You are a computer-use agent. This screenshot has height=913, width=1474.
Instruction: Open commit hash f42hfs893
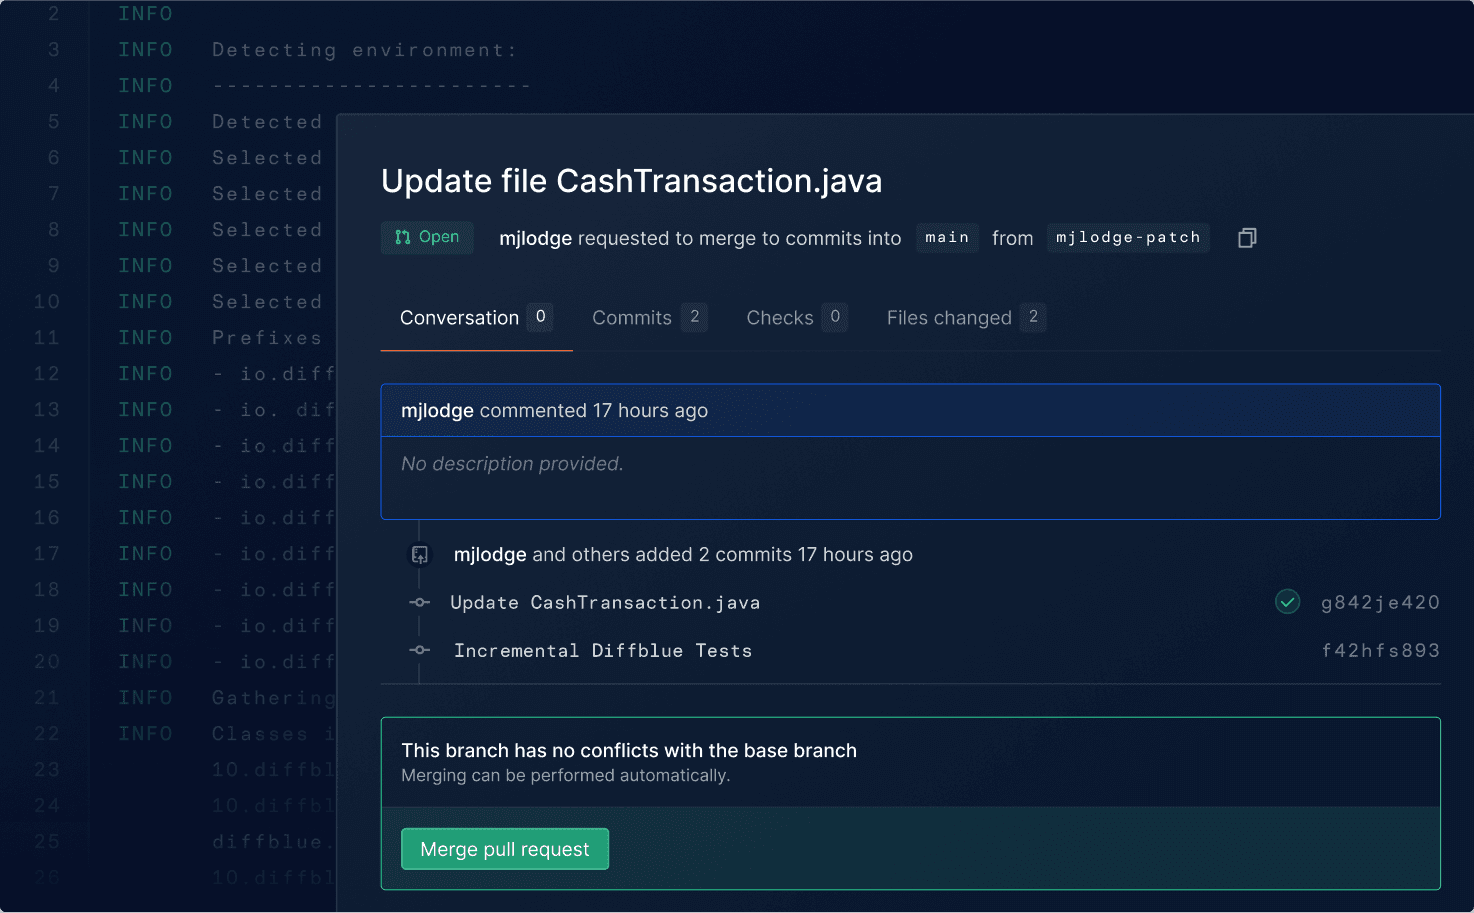1380,651
